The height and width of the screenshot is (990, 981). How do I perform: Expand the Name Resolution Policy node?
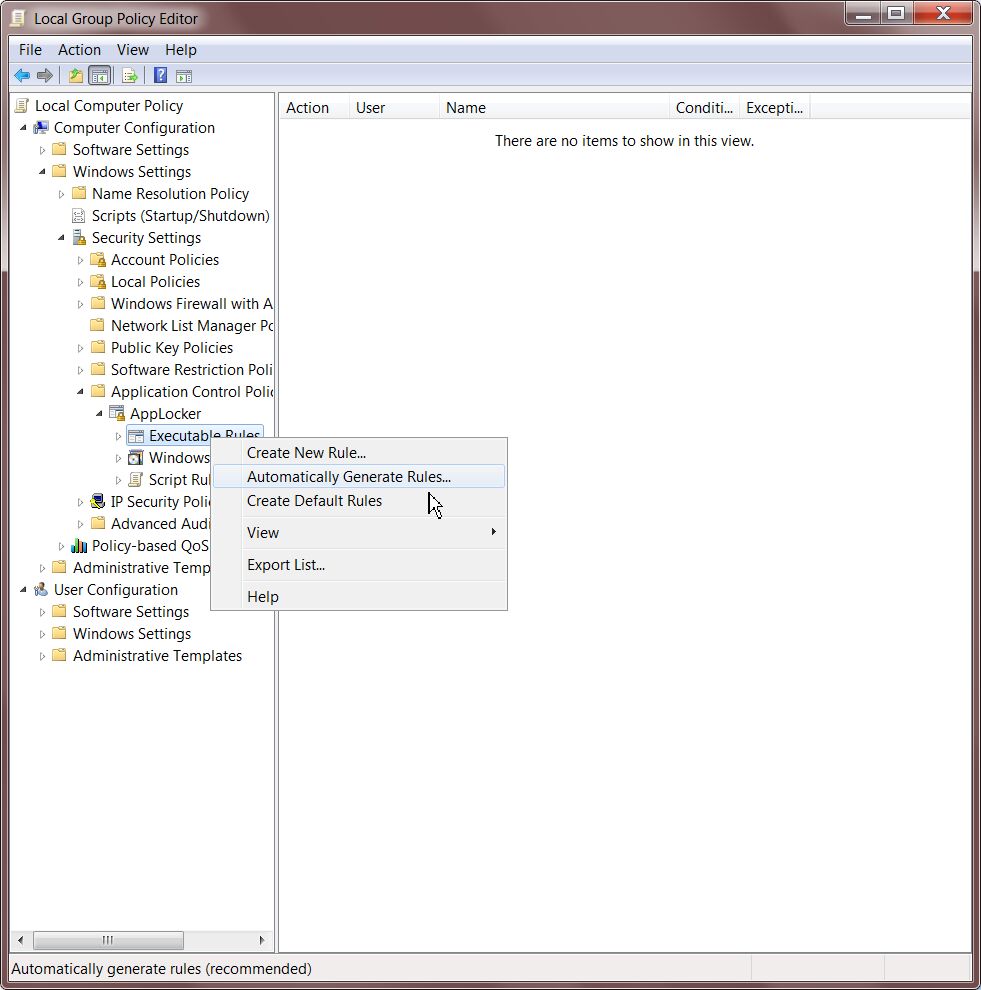click(x=61, y=194)
